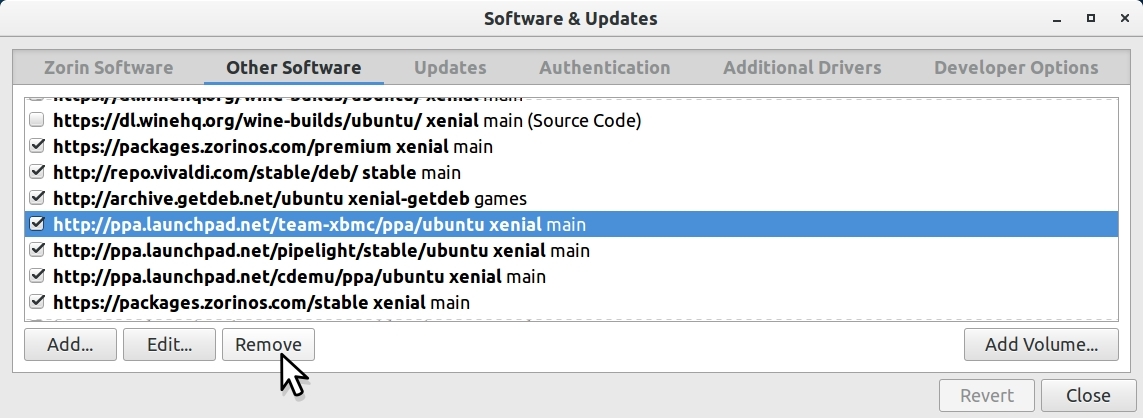Screen dimensions: 1143x418
Task: Enable the winehq Source Code repository checkbox
Action: click(x=37, y=121)
